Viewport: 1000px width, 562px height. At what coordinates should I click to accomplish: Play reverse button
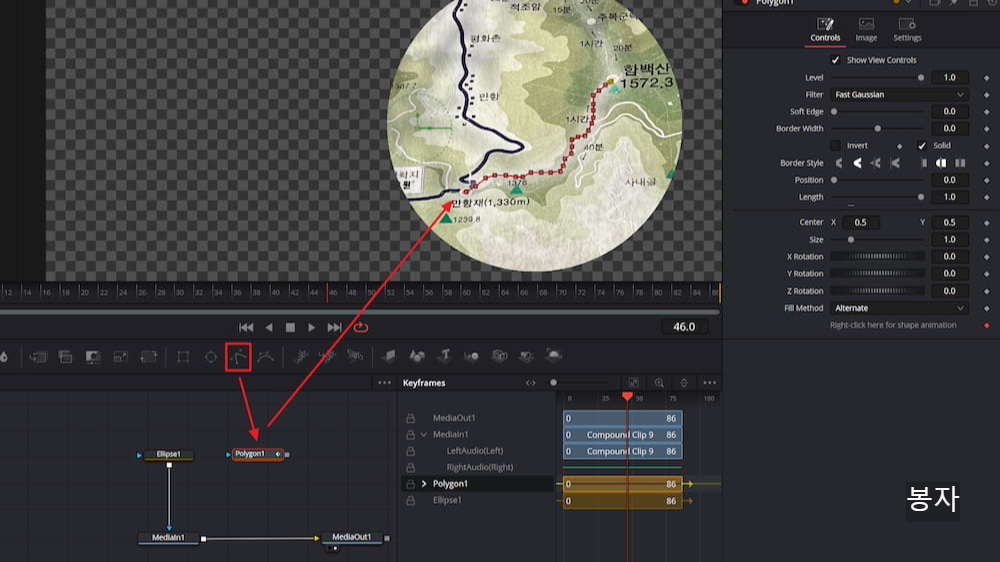tap(268, 327)
